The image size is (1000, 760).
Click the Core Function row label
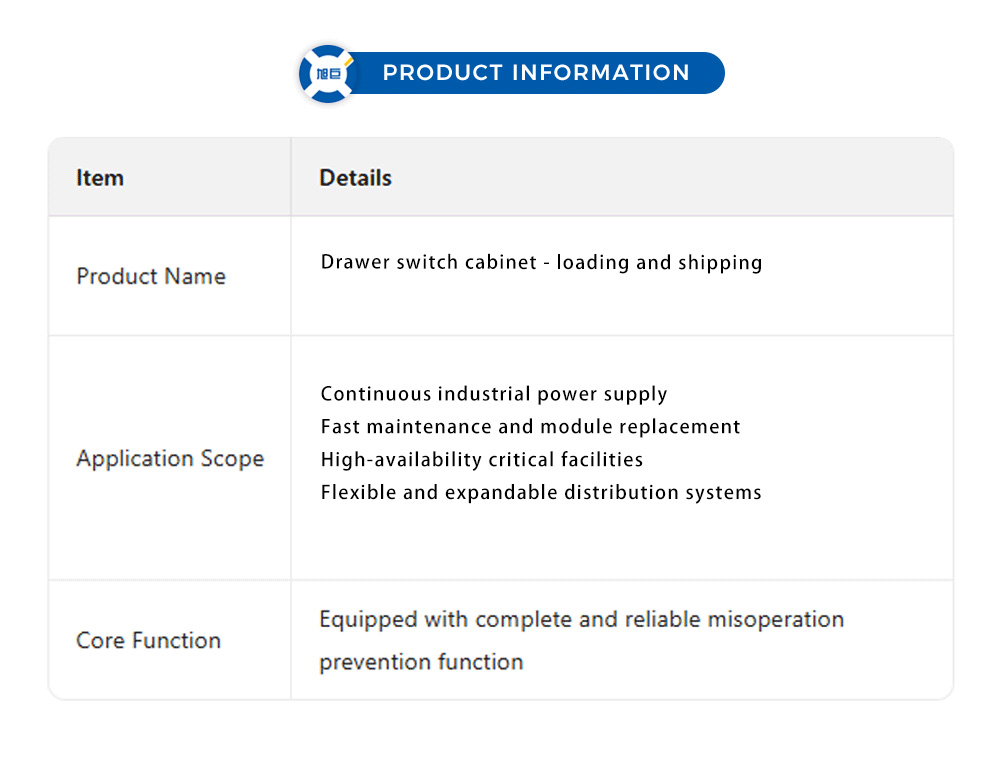pyautogui.click(x=148, y=641)
